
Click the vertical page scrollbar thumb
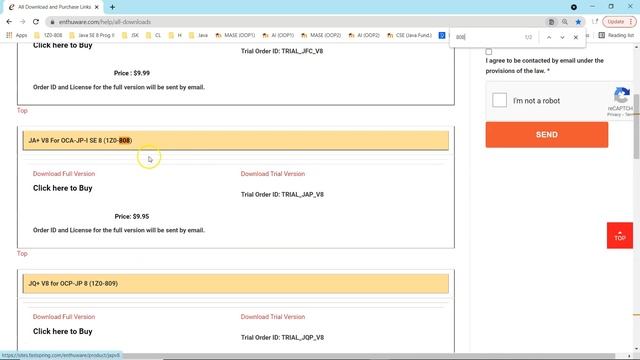636,127
